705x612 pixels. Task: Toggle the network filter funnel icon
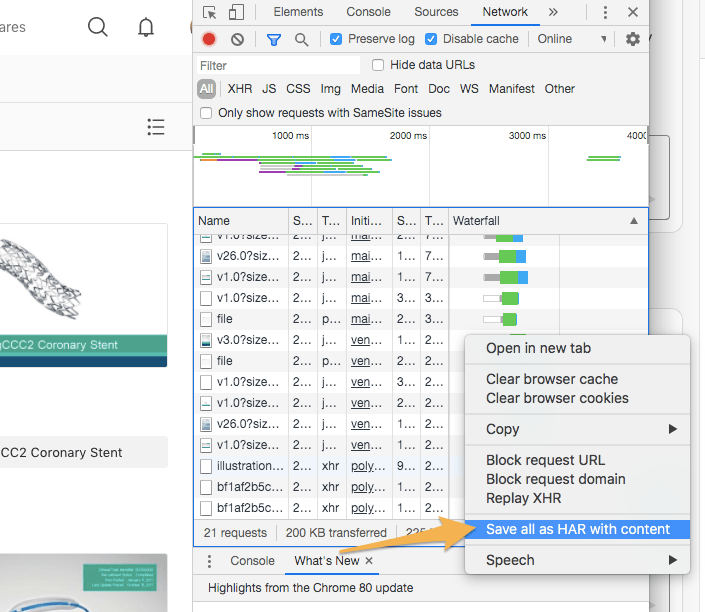point(273,40)
